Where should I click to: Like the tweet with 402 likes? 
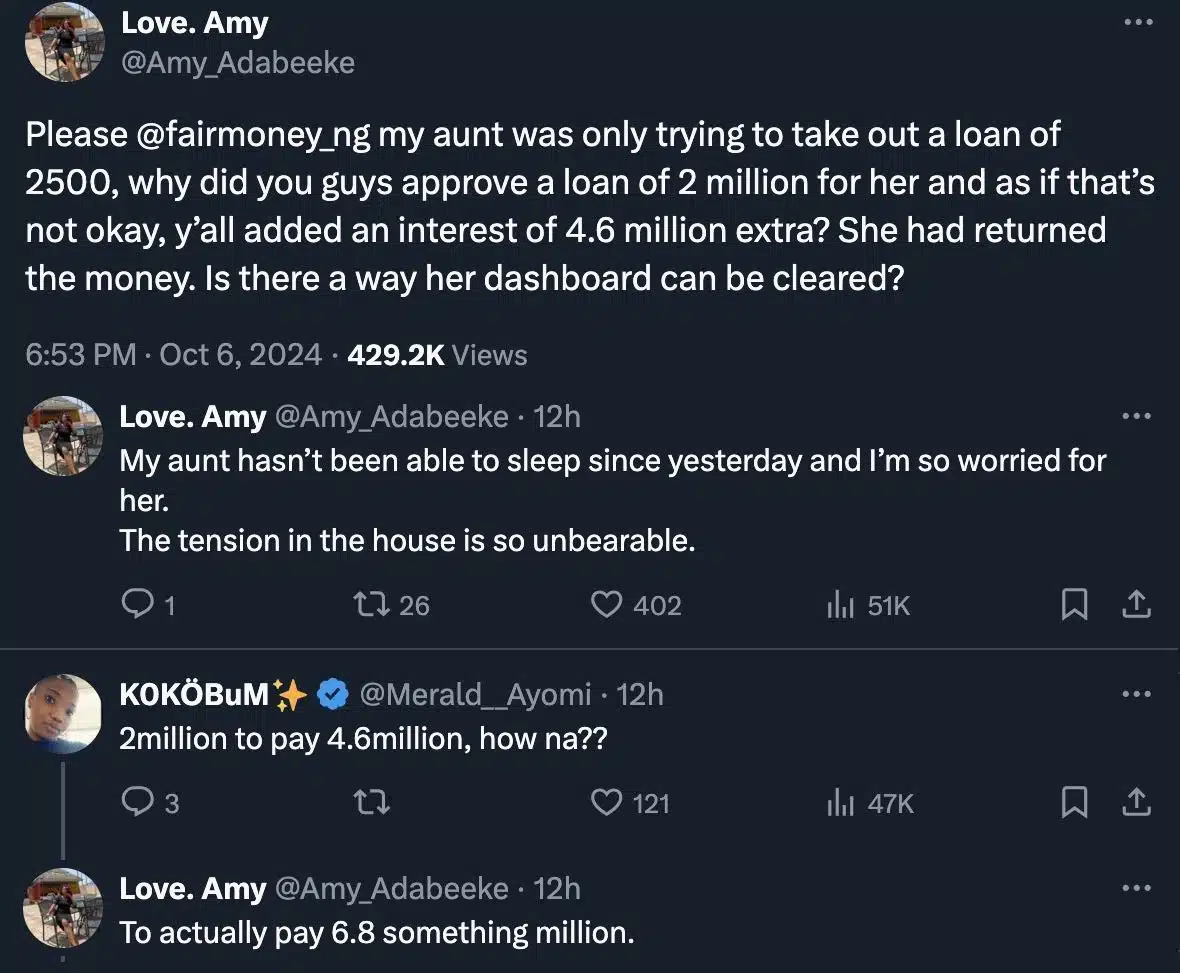click(606, 605)
